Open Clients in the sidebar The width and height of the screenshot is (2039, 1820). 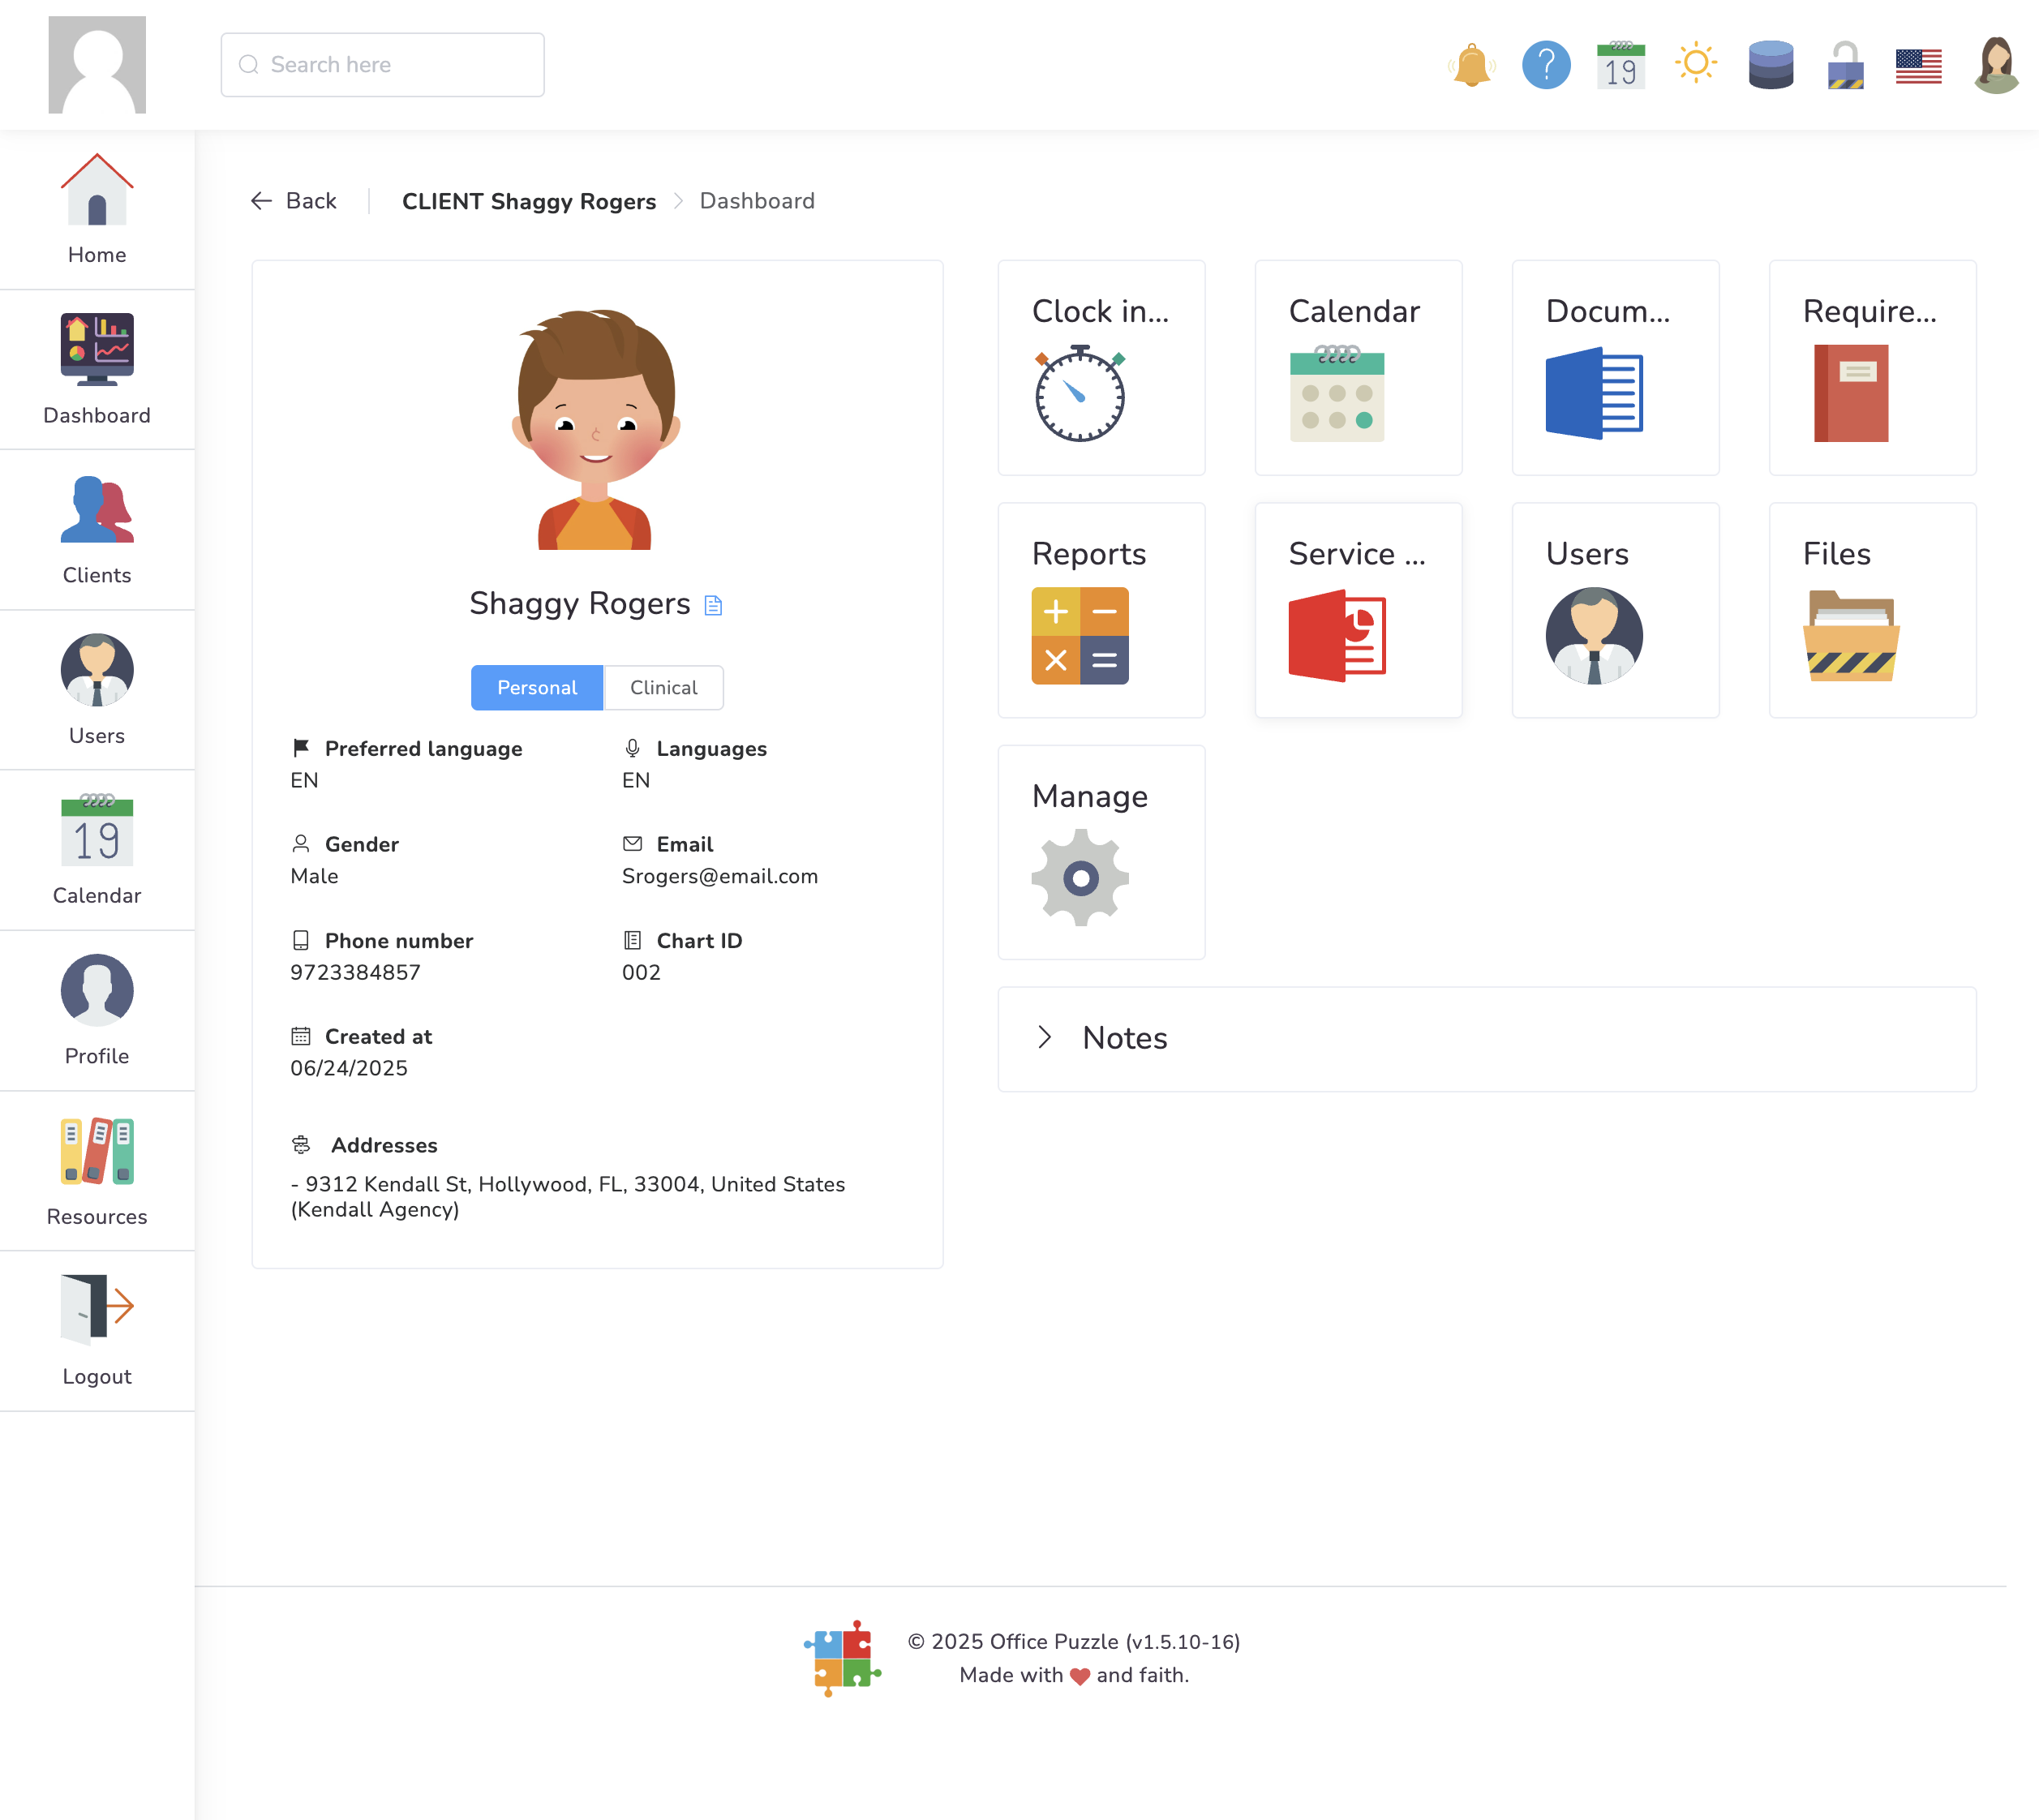pos(97,530)
